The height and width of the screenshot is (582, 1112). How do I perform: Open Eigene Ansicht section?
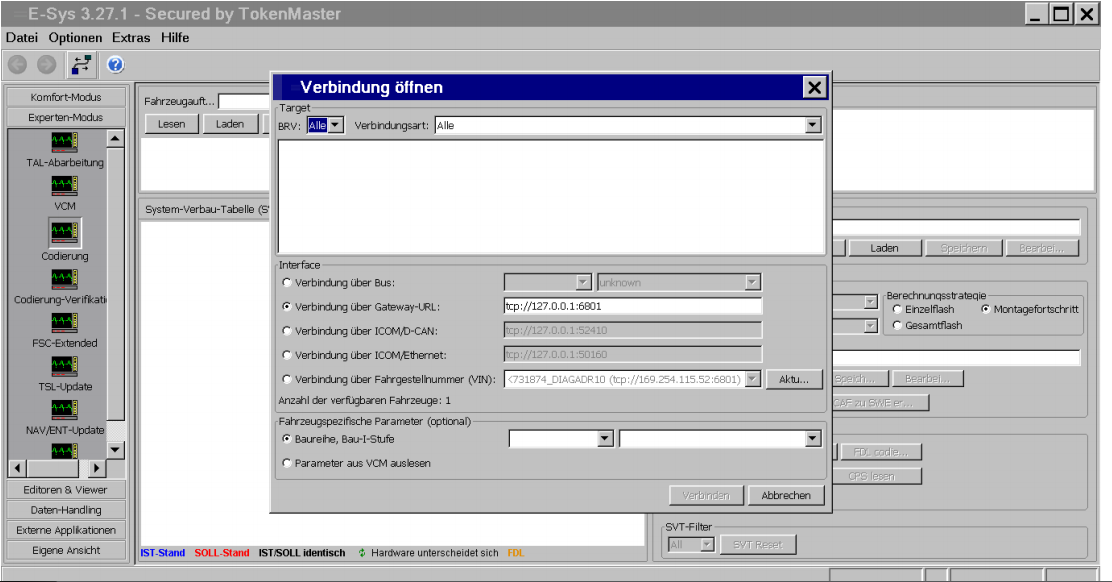pyautogui.click(x=66, y=550)
